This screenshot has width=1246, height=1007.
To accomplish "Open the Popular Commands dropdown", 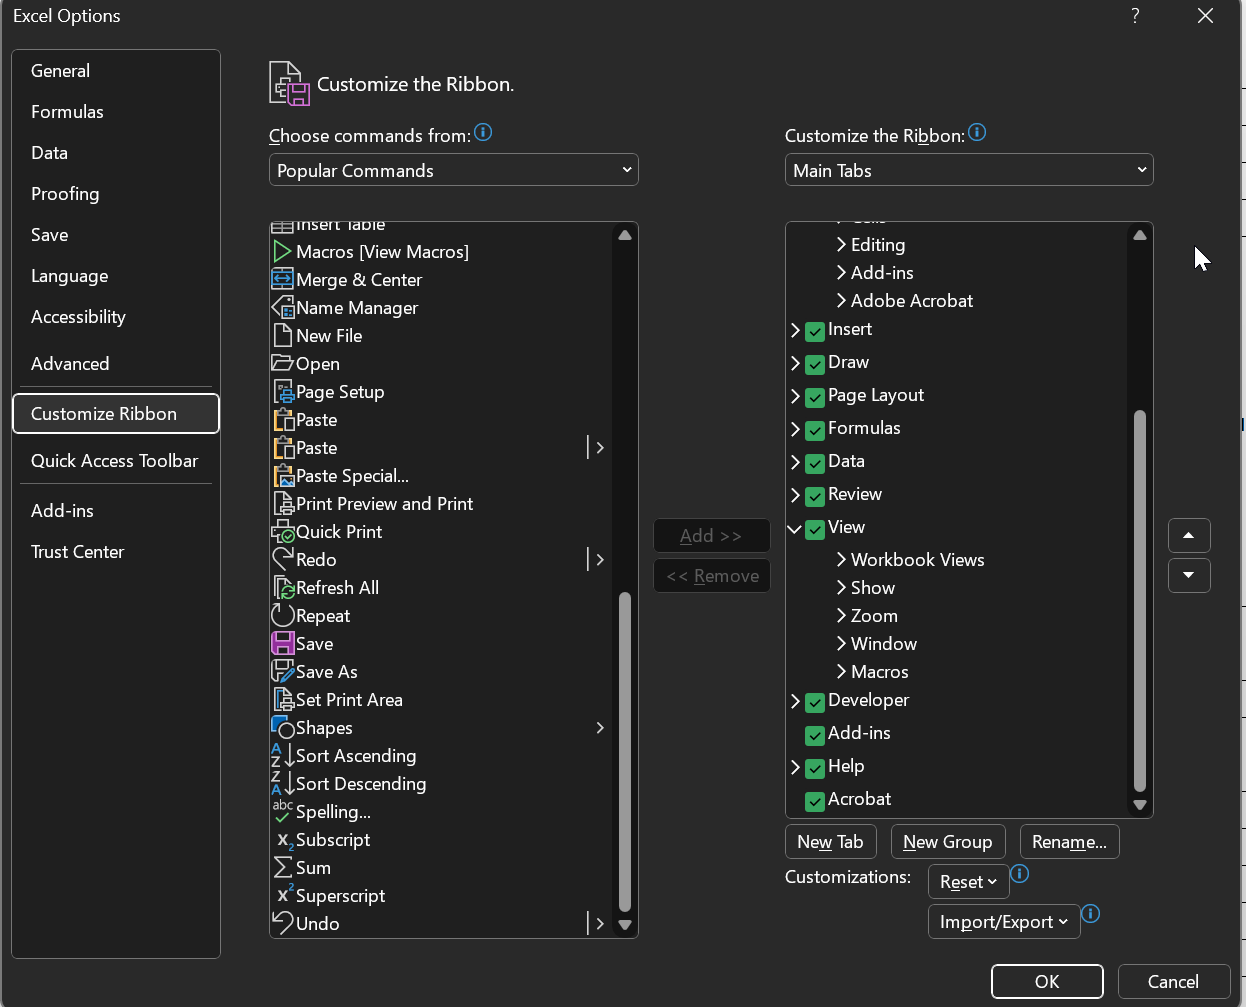I will click(x=454, y=170).
